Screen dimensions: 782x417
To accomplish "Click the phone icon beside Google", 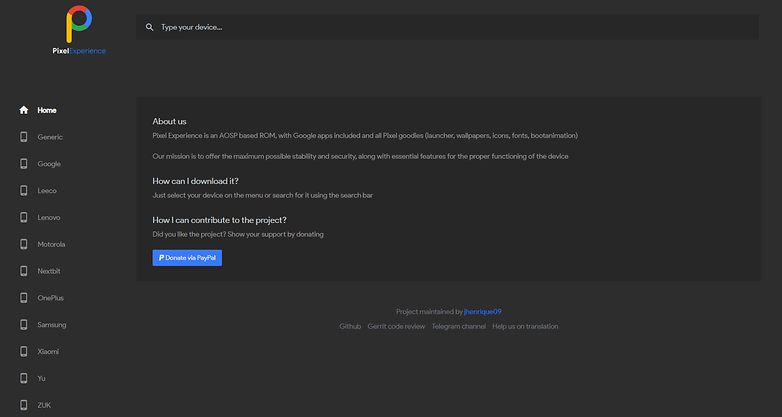I will [23, 164].
